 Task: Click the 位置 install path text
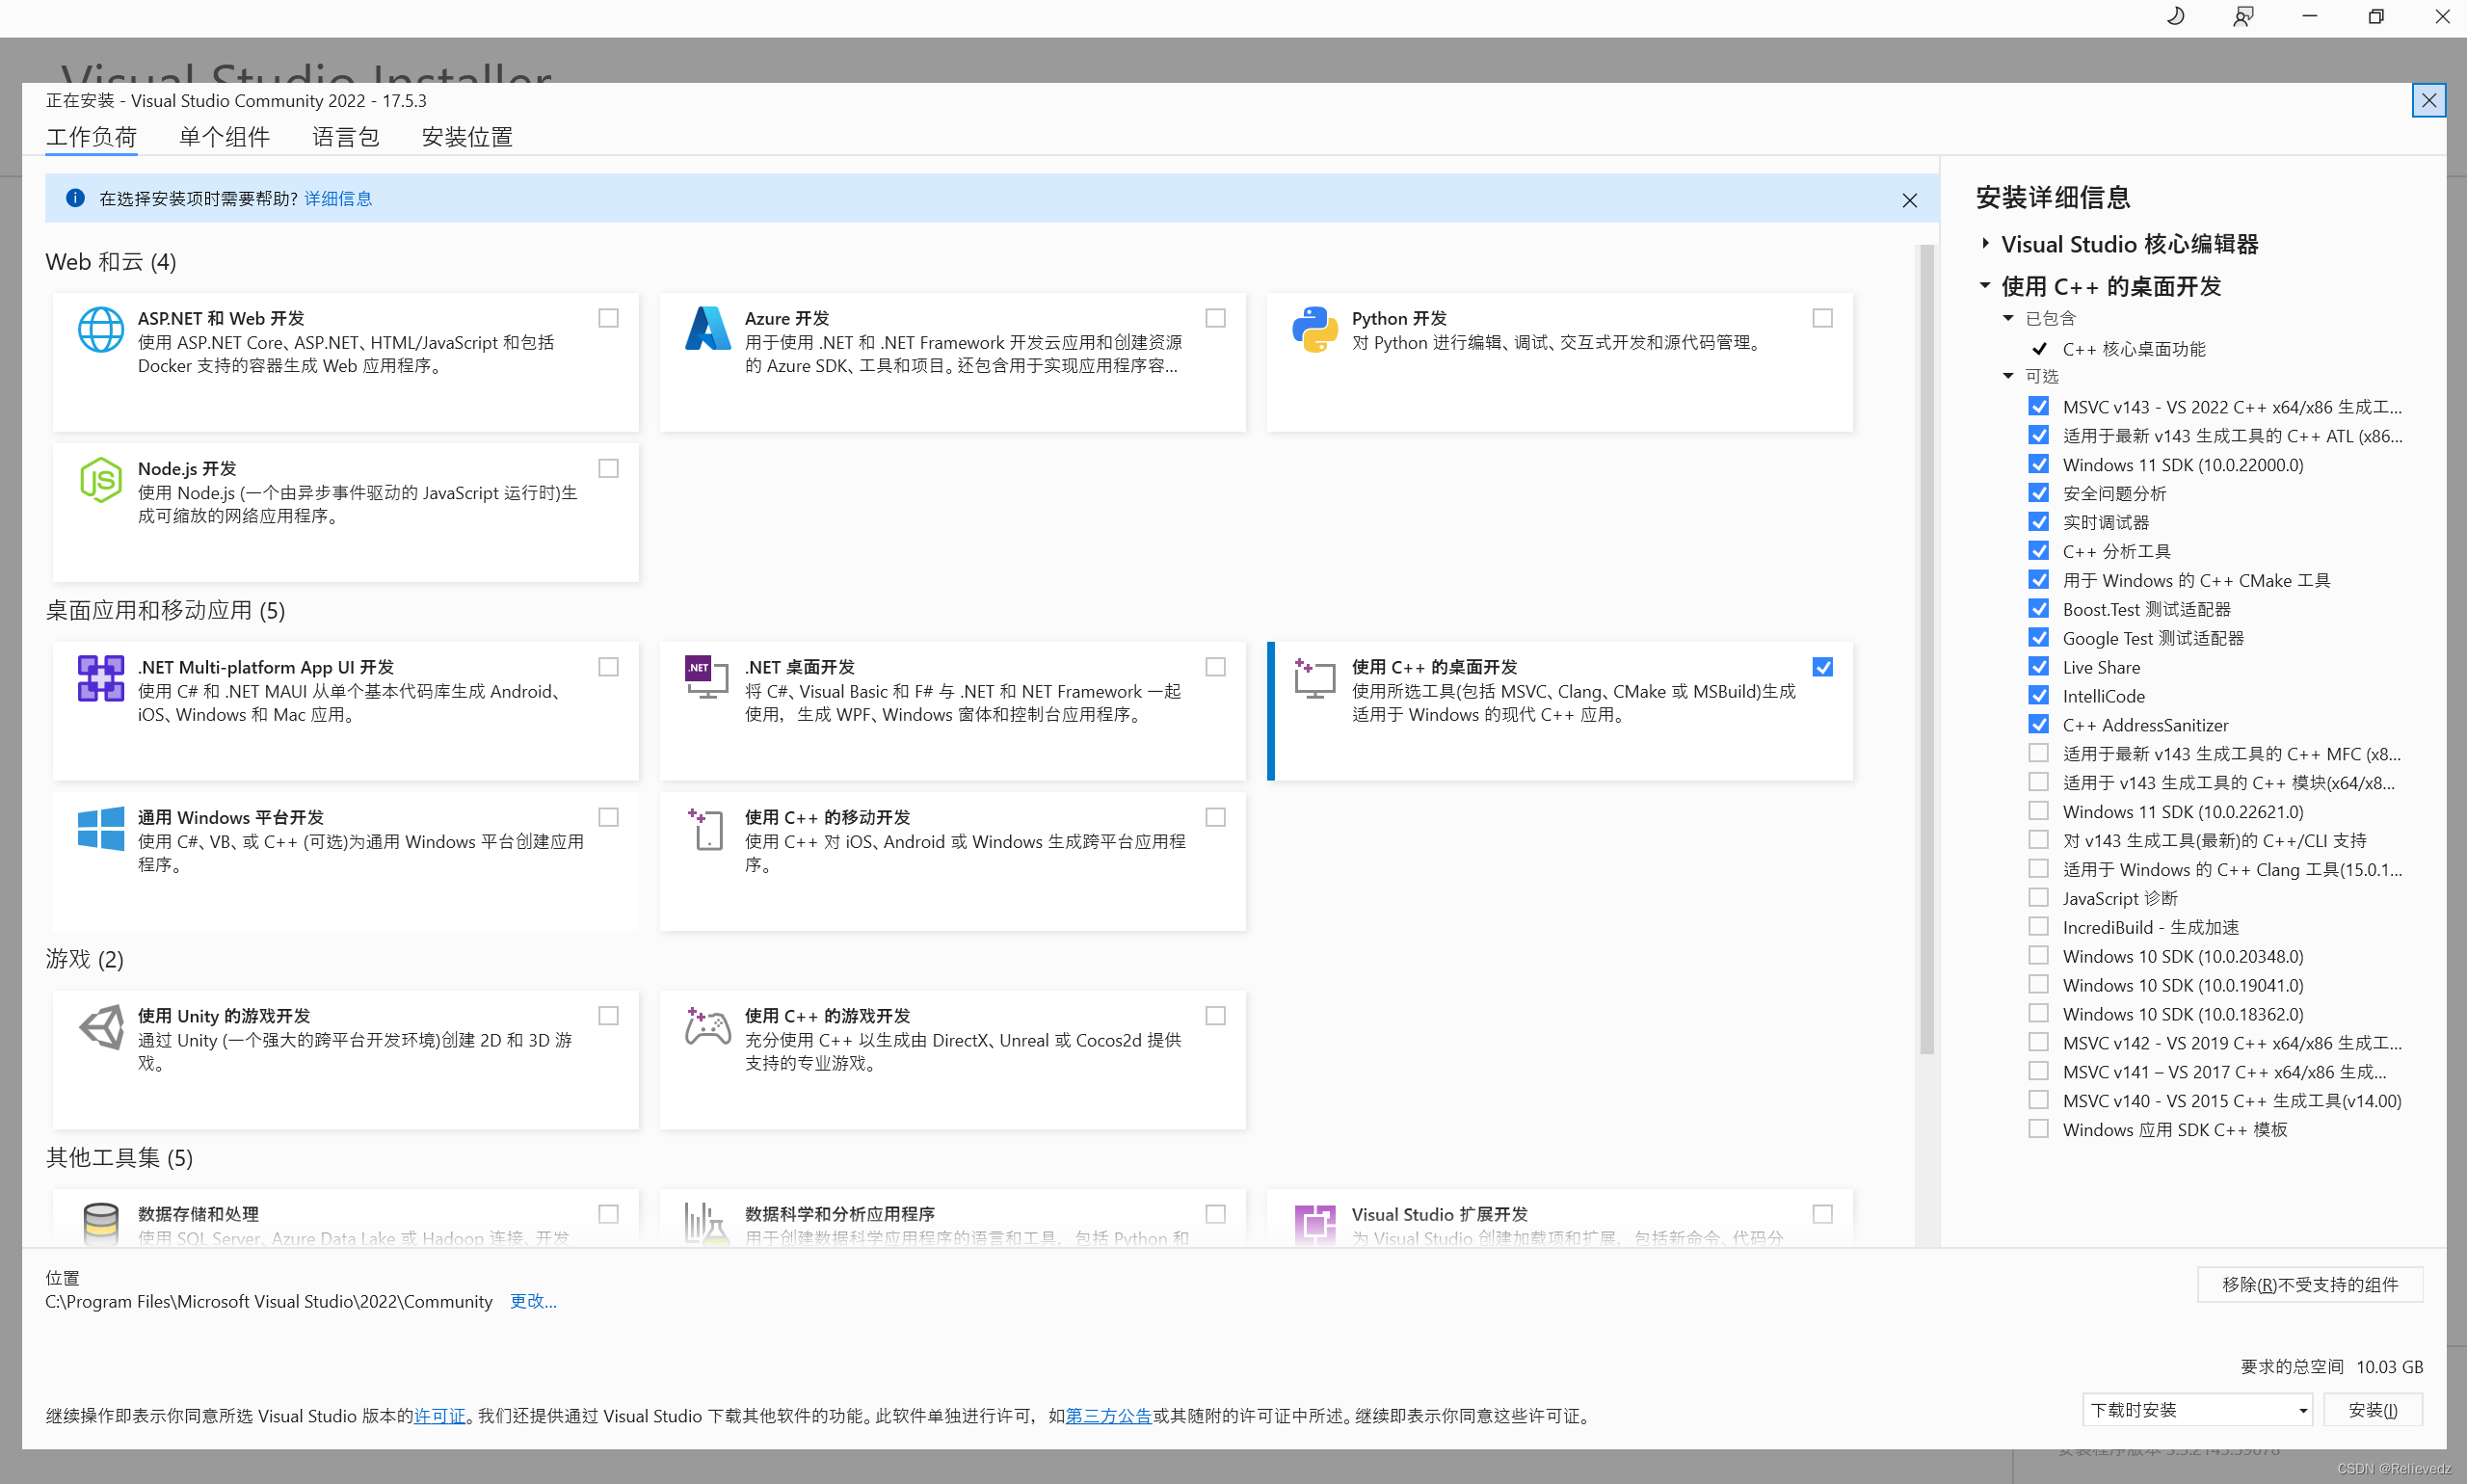pos(269,1301)
